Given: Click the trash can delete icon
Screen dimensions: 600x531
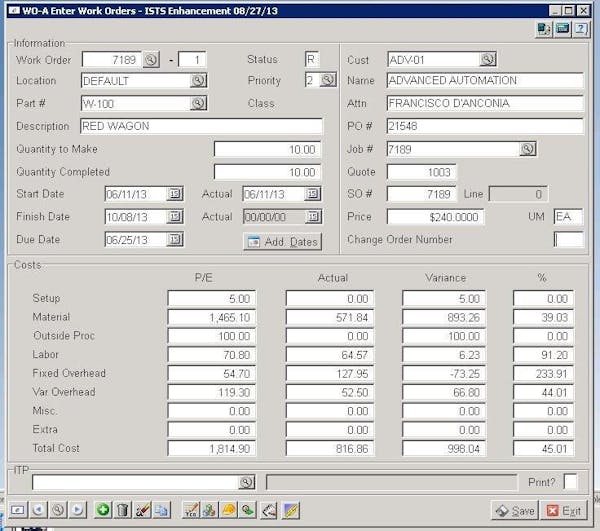Looking at the screenshot, I should pyautogui.click(x=123, y=510).
